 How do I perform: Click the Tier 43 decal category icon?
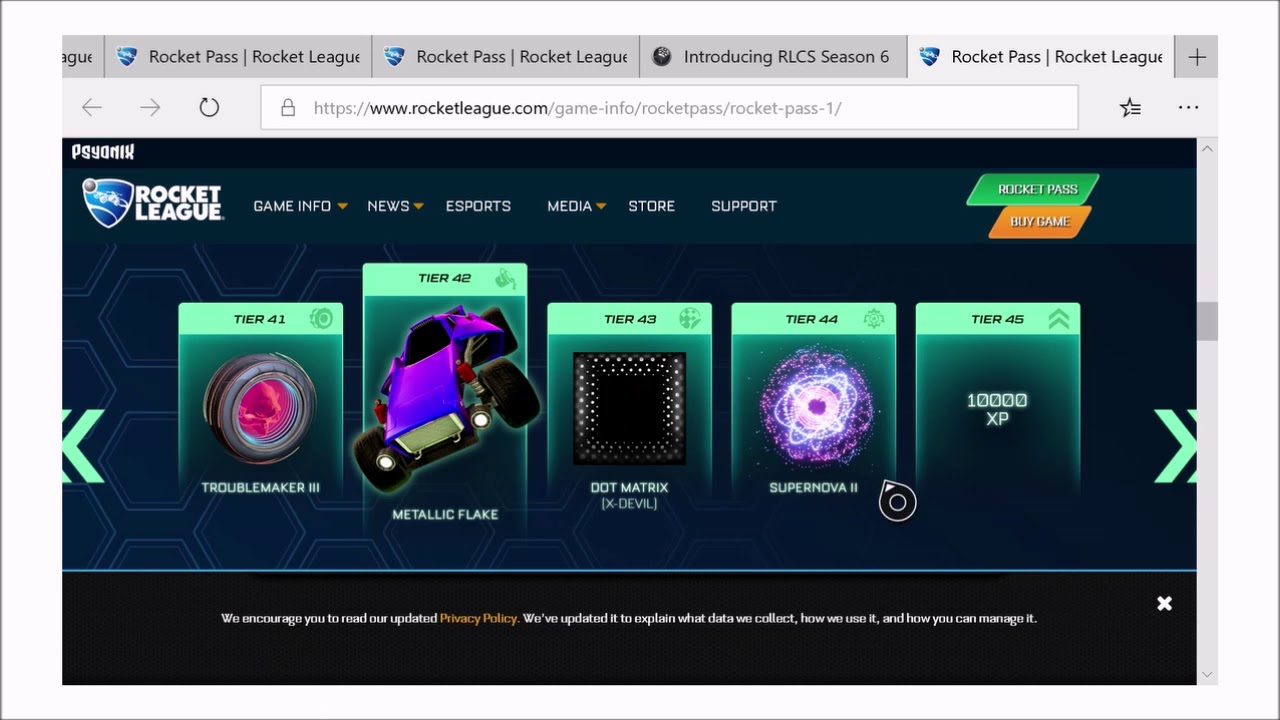(x=689, y=319)
